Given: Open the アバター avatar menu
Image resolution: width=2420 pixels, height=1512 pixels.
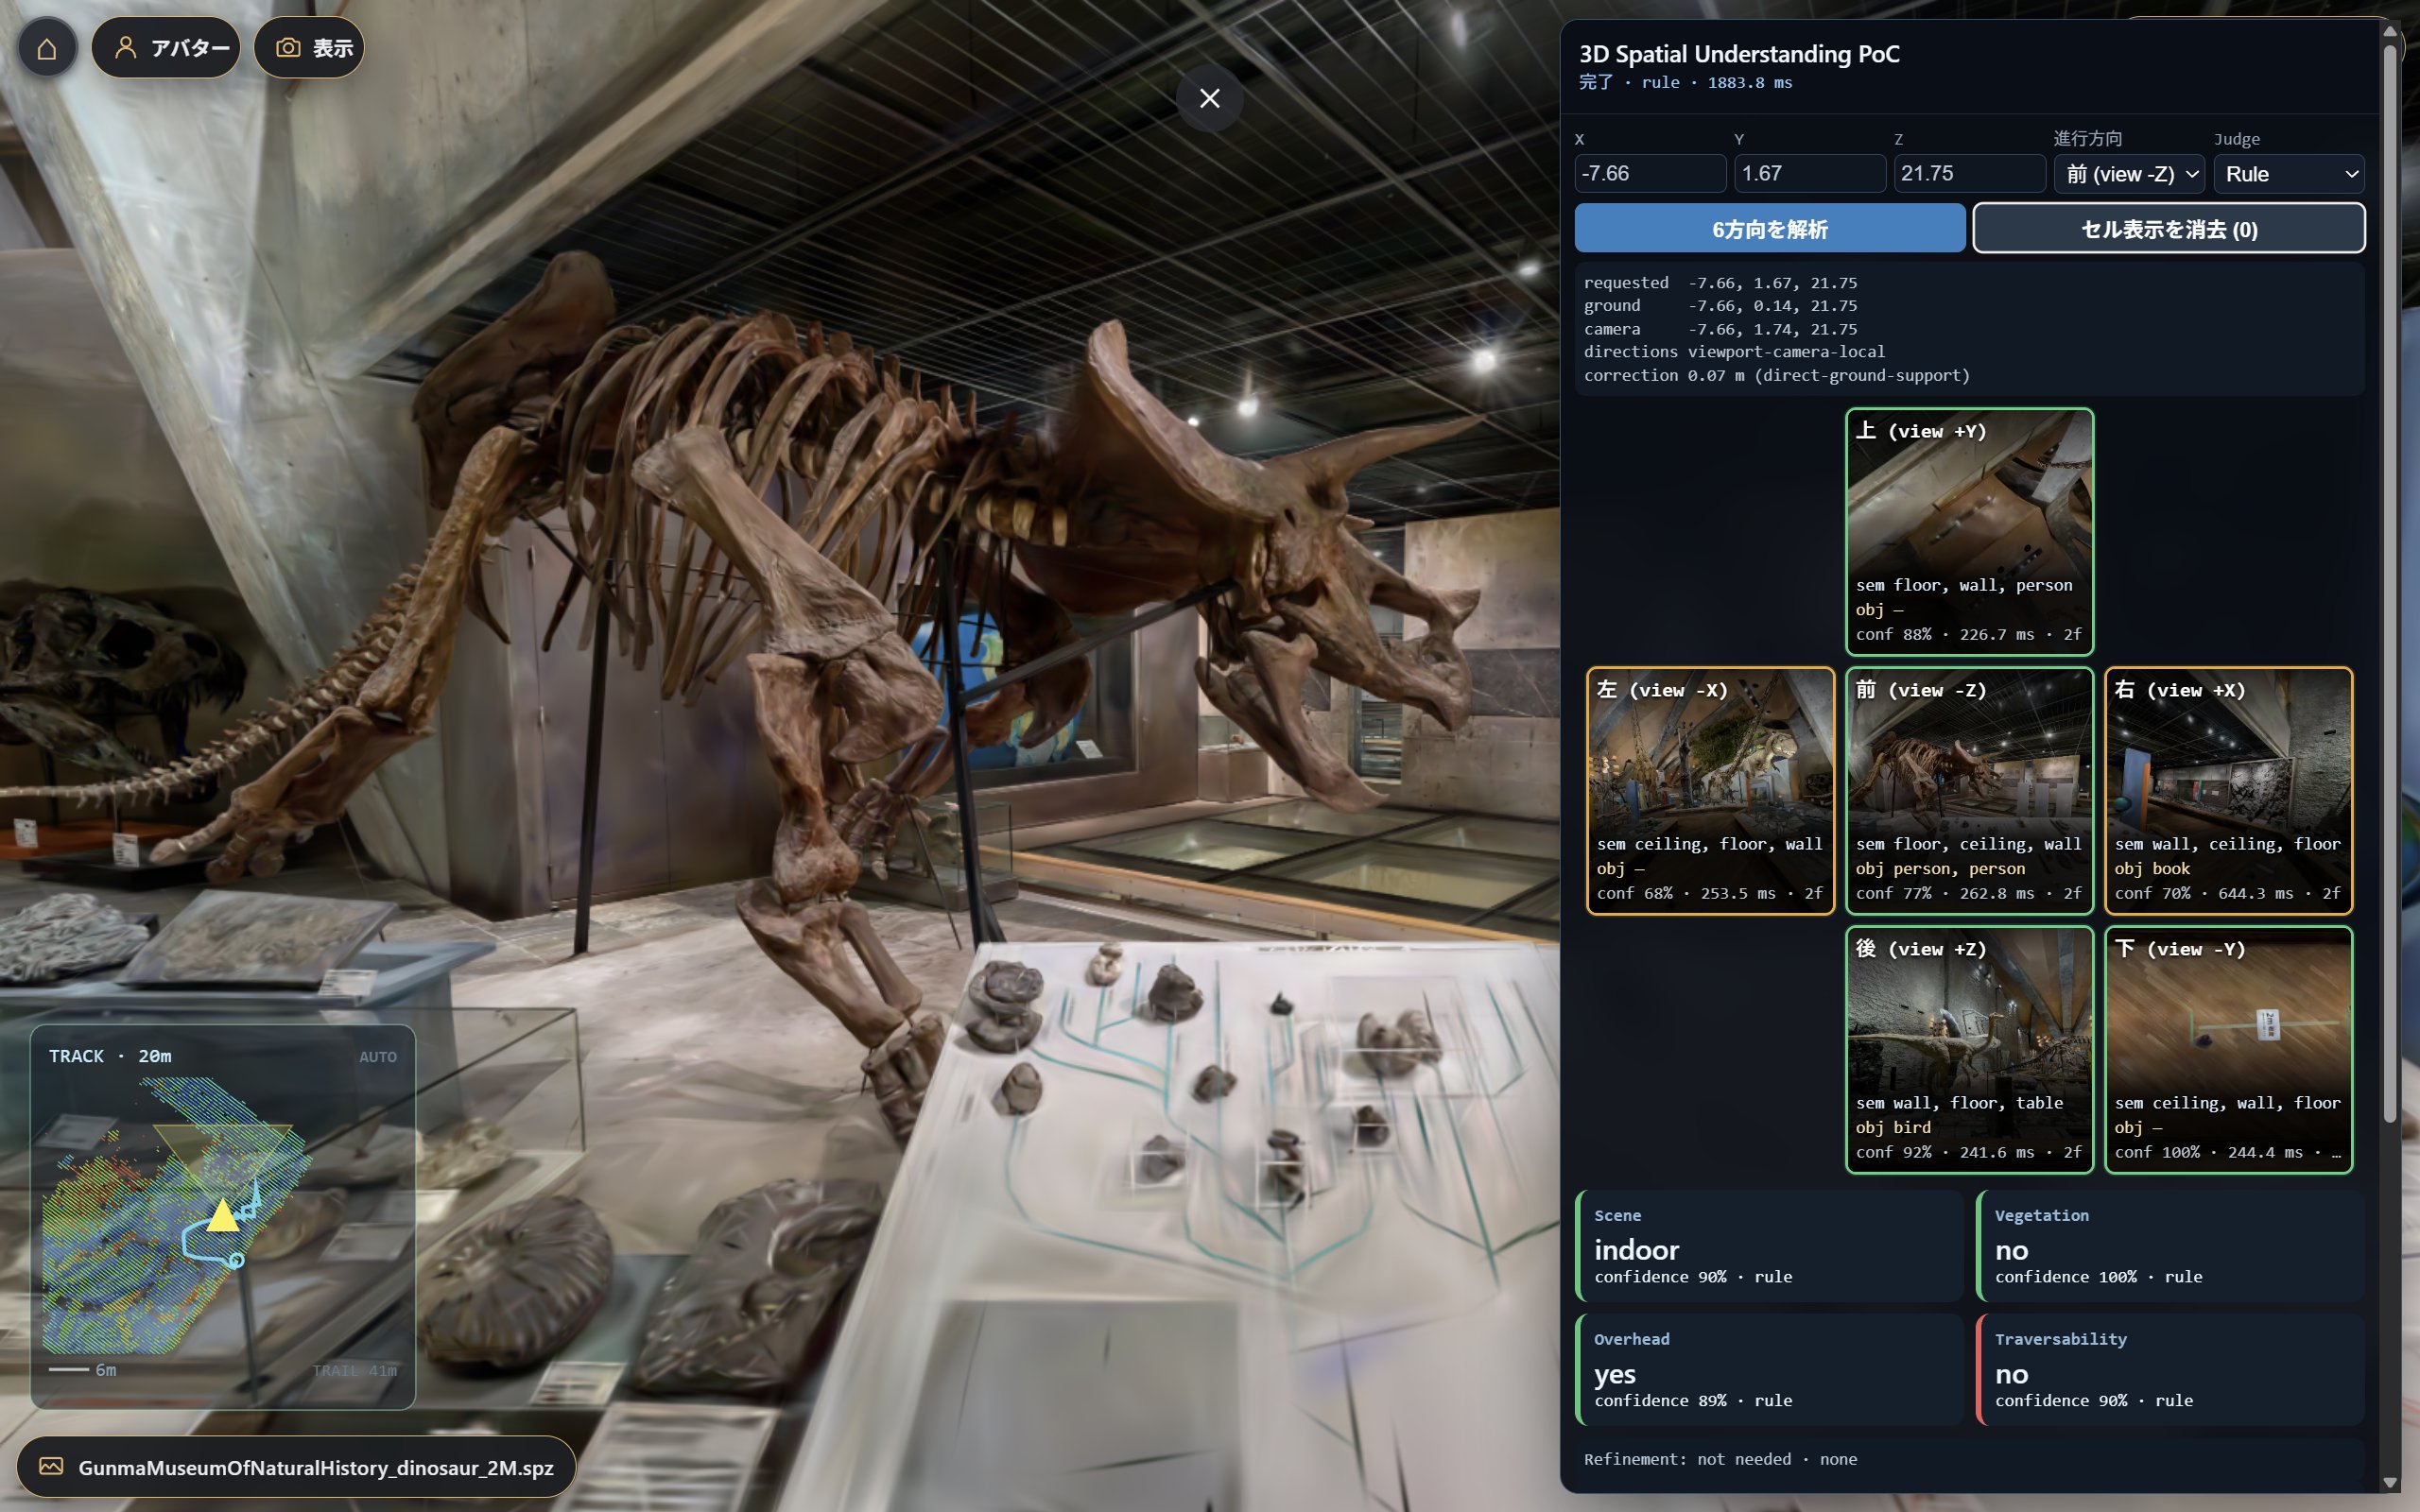Looking at the screenshot, I should point(166,48).
